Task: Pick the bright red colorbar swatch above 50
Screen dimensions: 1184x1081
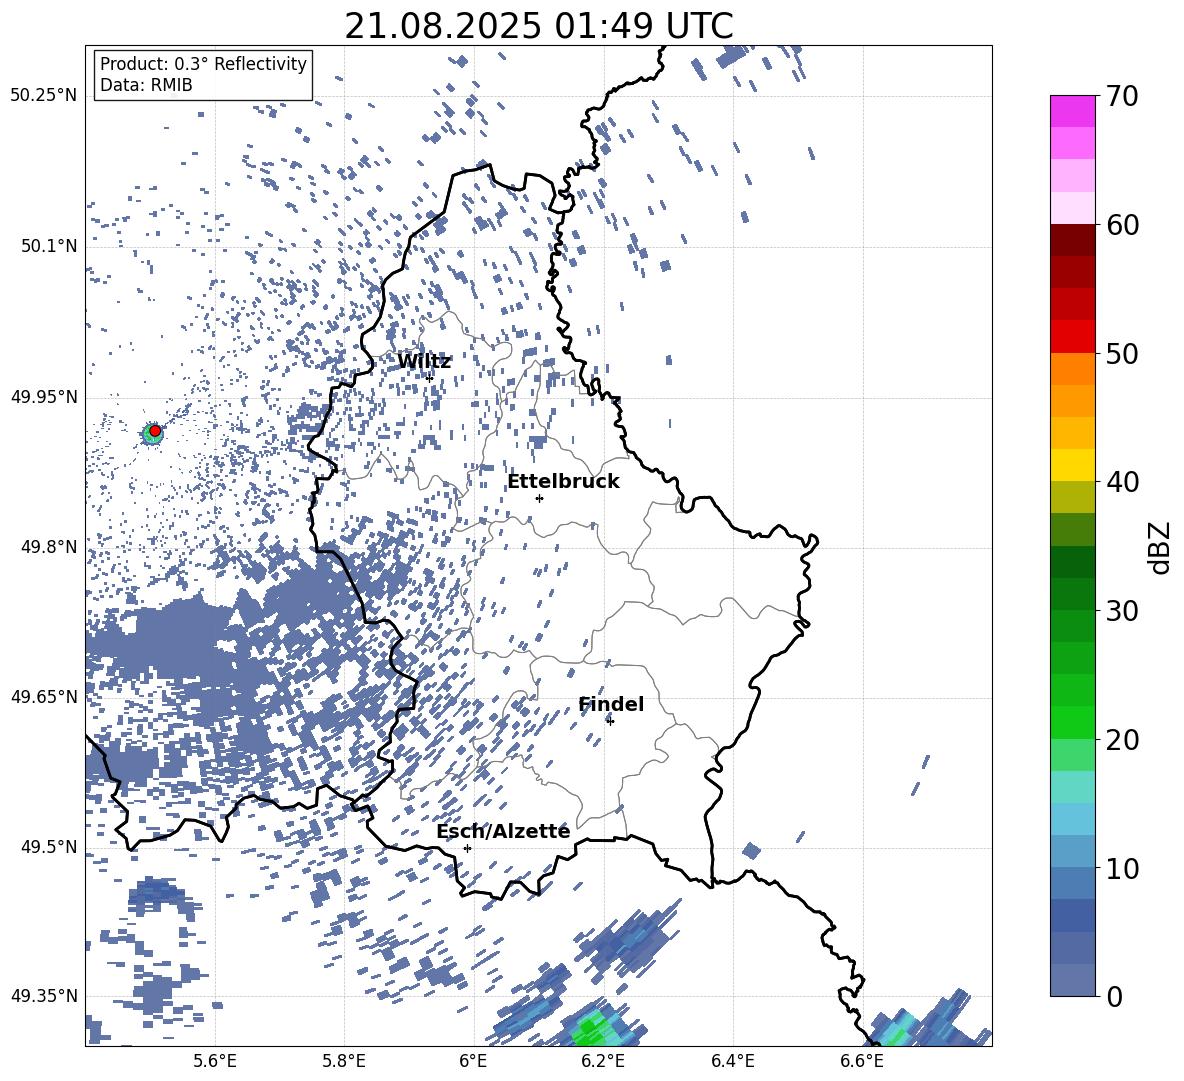Action: (1072, 337)
